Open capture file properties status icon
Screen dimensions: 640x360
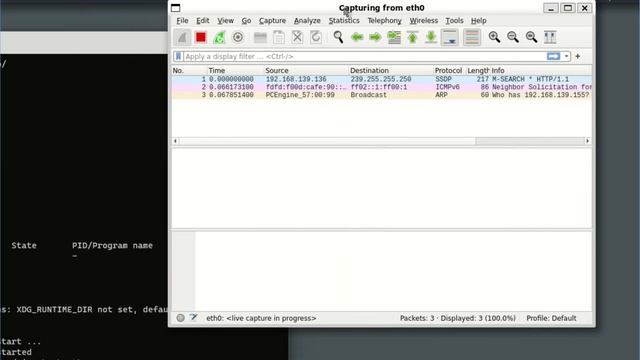click(193, 318)
